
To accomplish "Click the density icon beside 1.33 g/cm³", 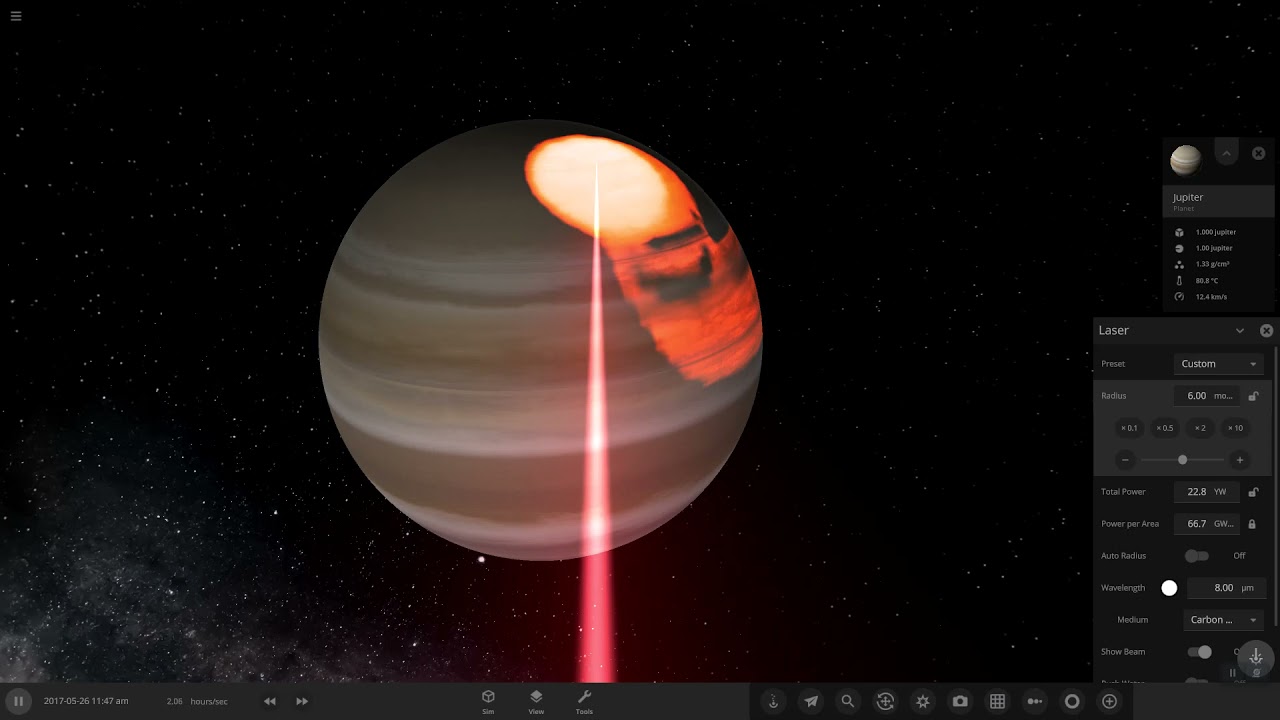I will tap(1179, 264).
